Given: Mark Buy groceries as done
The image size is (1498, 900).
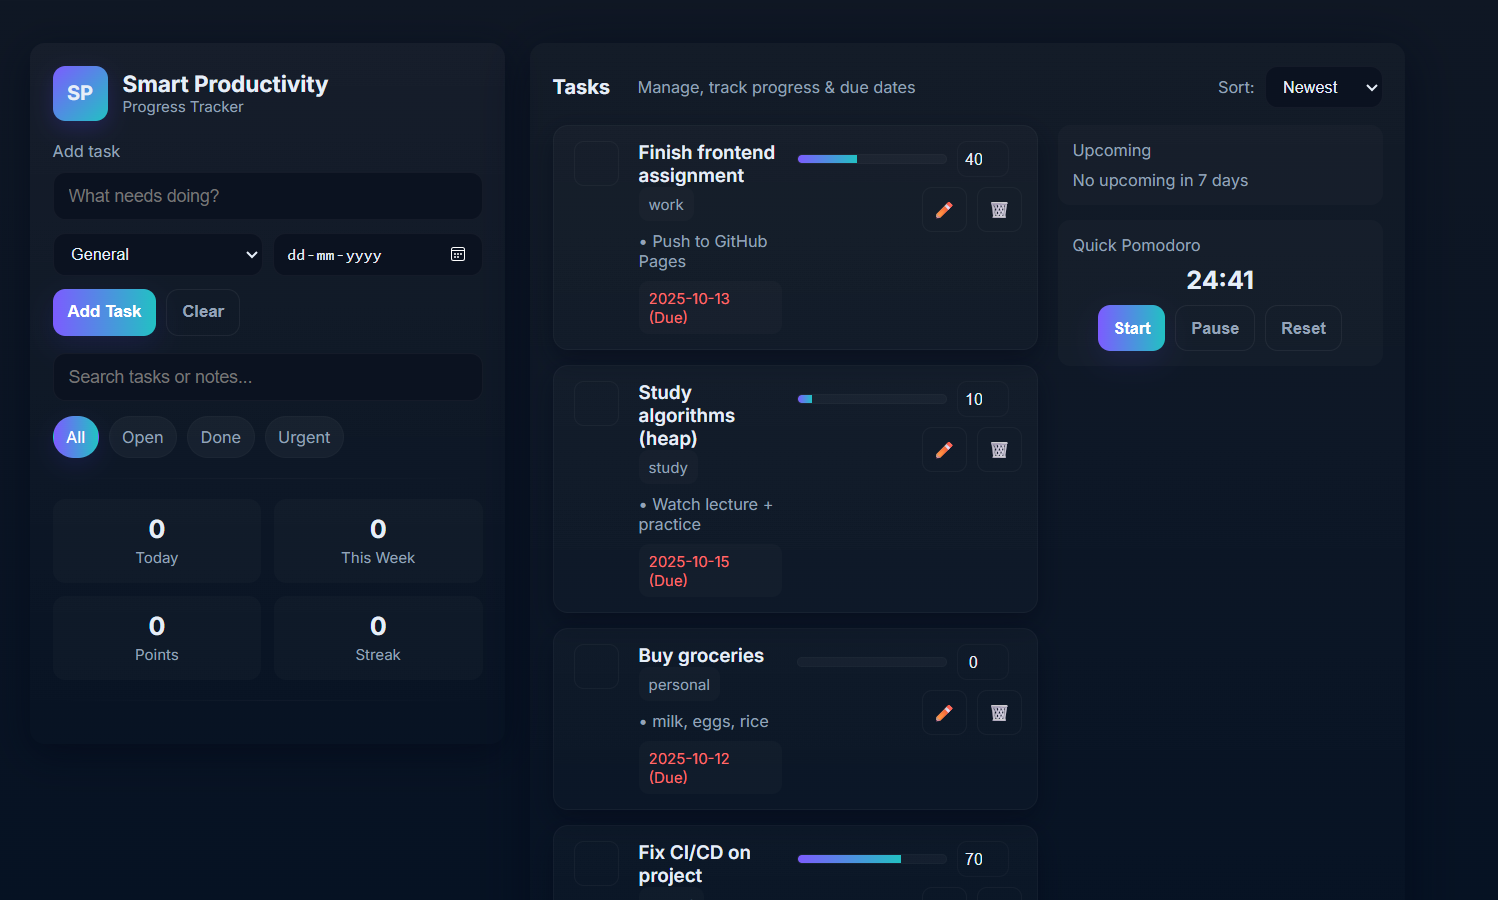Looking at the screenshot, I should [x=596, y=666].
